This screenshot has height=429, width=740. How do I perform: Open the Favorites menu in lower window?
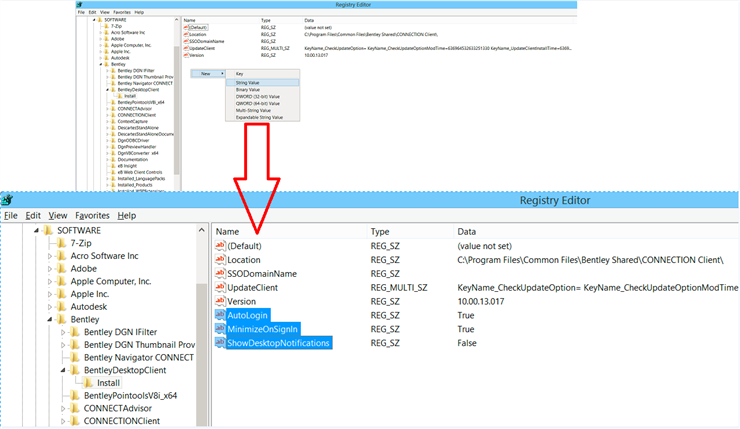coord(92,215)
